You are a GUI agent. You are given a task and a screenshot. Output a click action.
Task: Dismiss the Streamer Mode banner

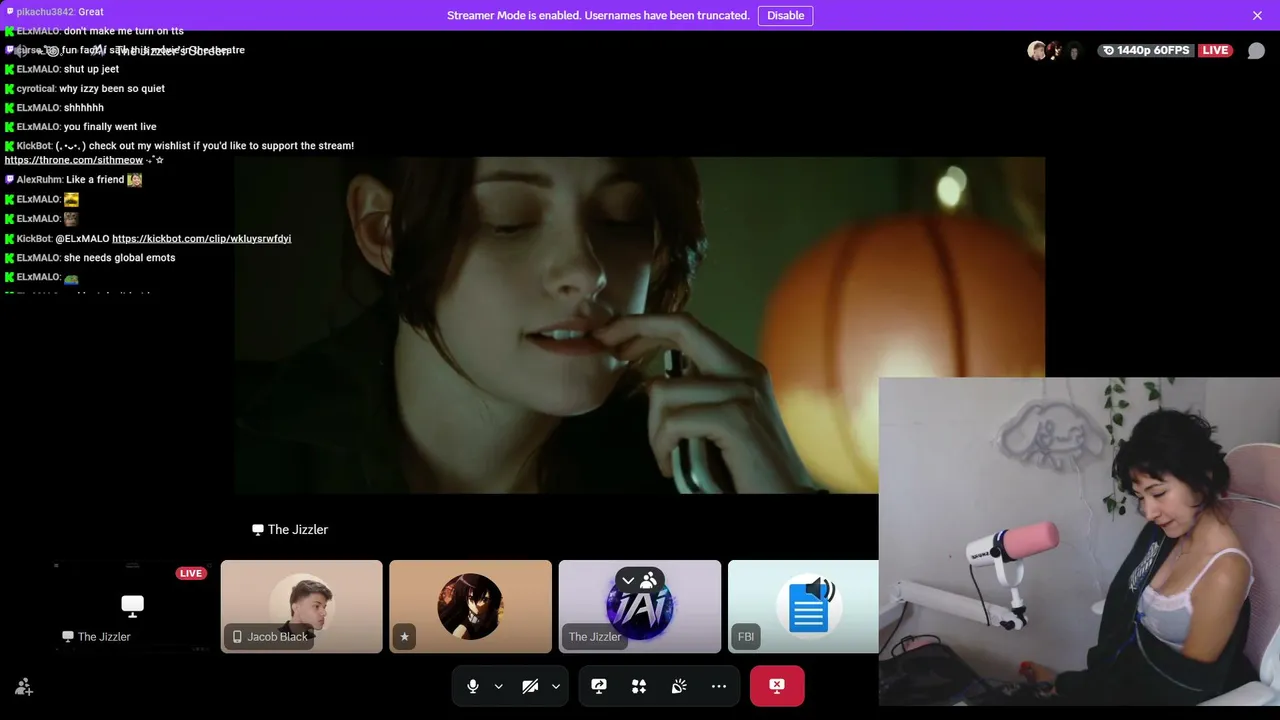point(1257,15)
